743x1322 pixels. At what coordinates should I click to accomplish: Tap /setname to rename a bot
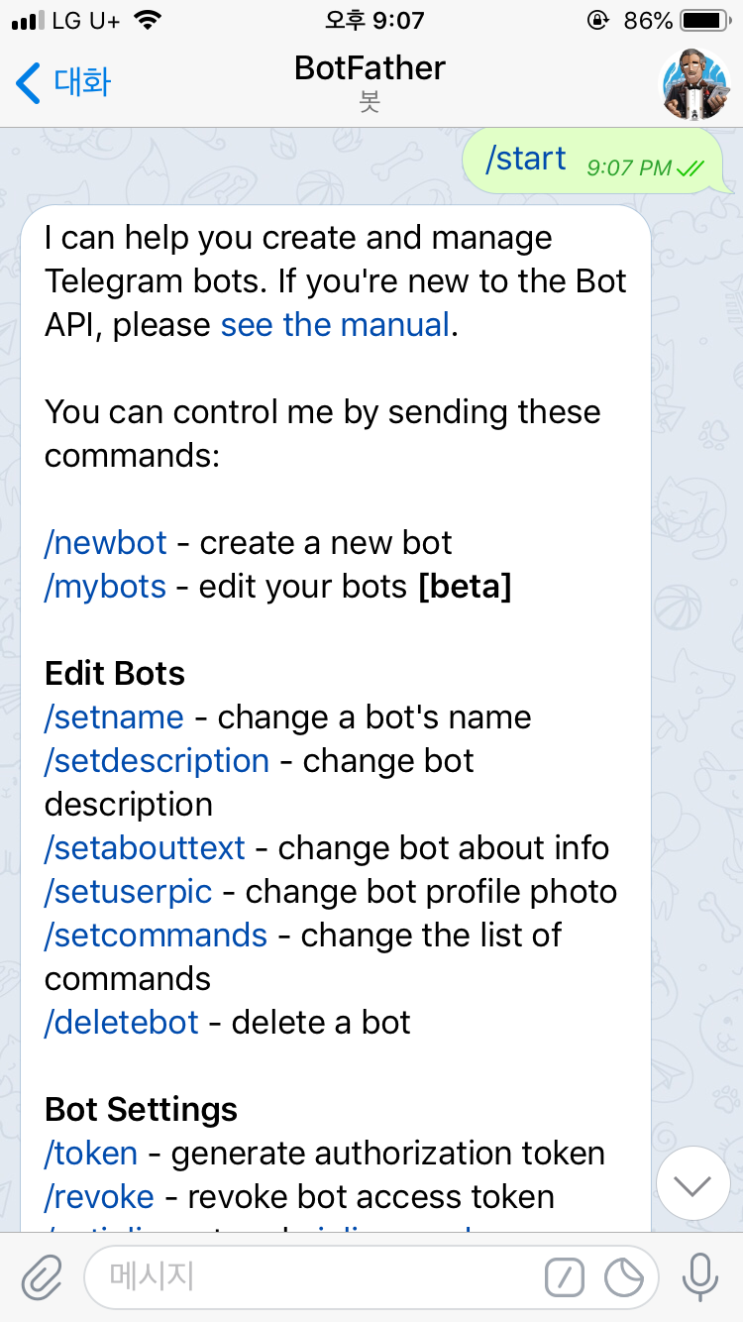coord(112,716)
